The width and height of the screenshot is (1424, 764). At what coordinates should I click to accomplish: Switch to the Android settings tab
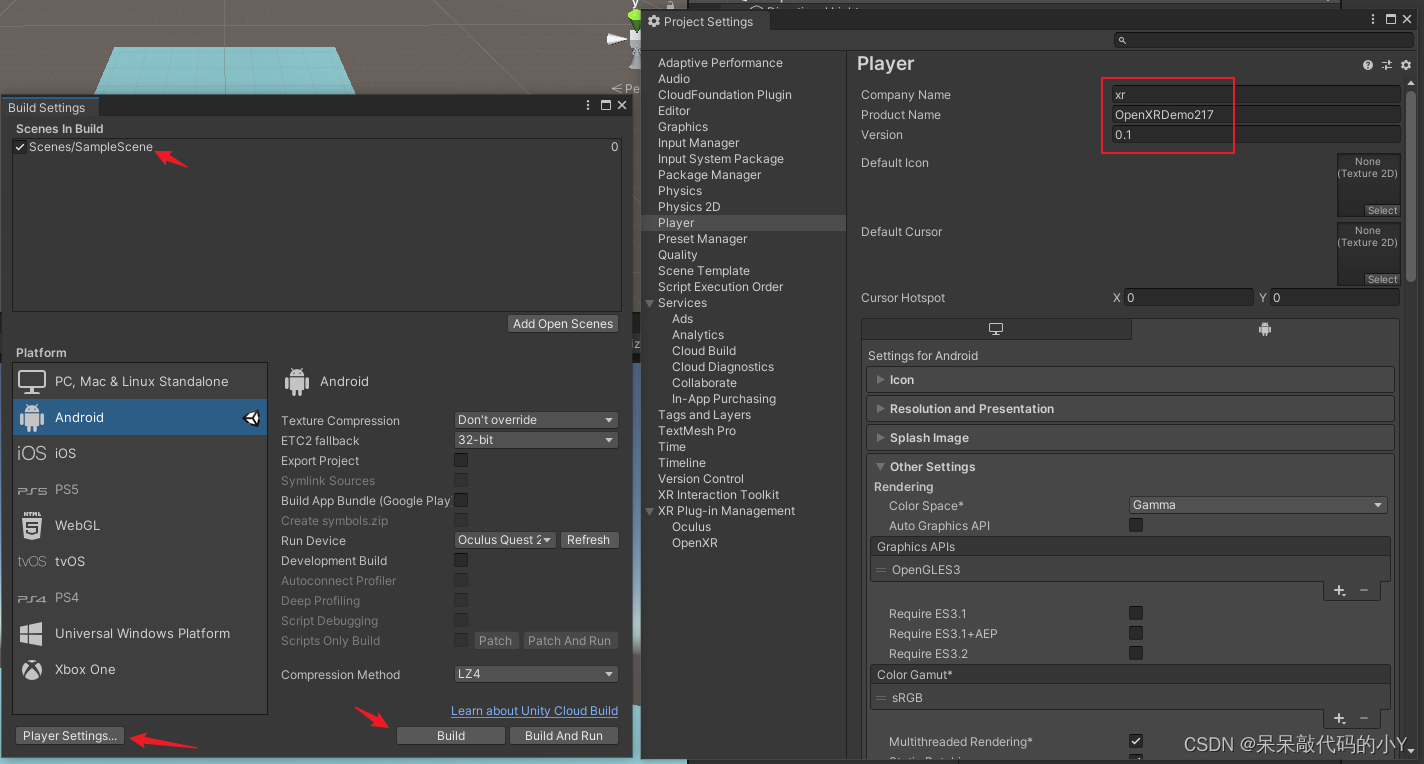(x=1264, y=329)
